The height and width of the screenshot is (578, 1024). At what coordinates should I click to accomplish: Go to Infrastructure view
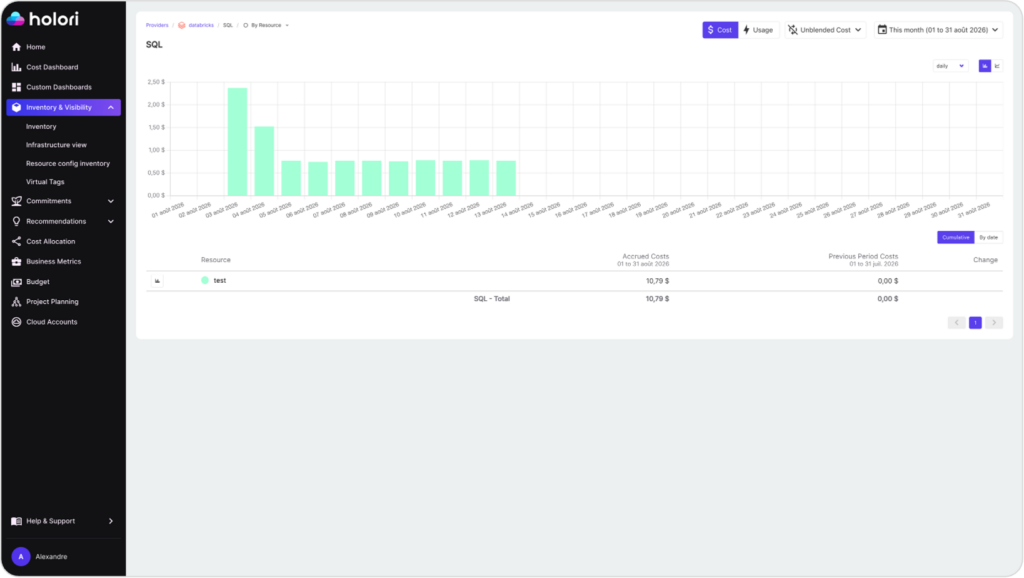tap(56, 145)
